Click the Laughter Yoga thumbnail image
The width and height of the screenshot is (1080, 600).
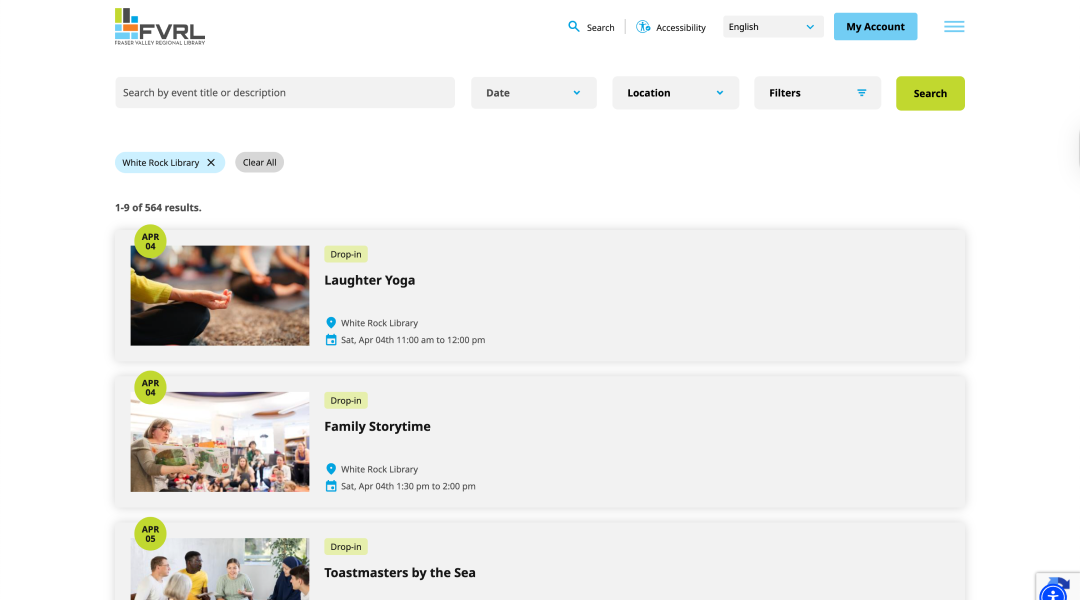click(x=220, y=296)
